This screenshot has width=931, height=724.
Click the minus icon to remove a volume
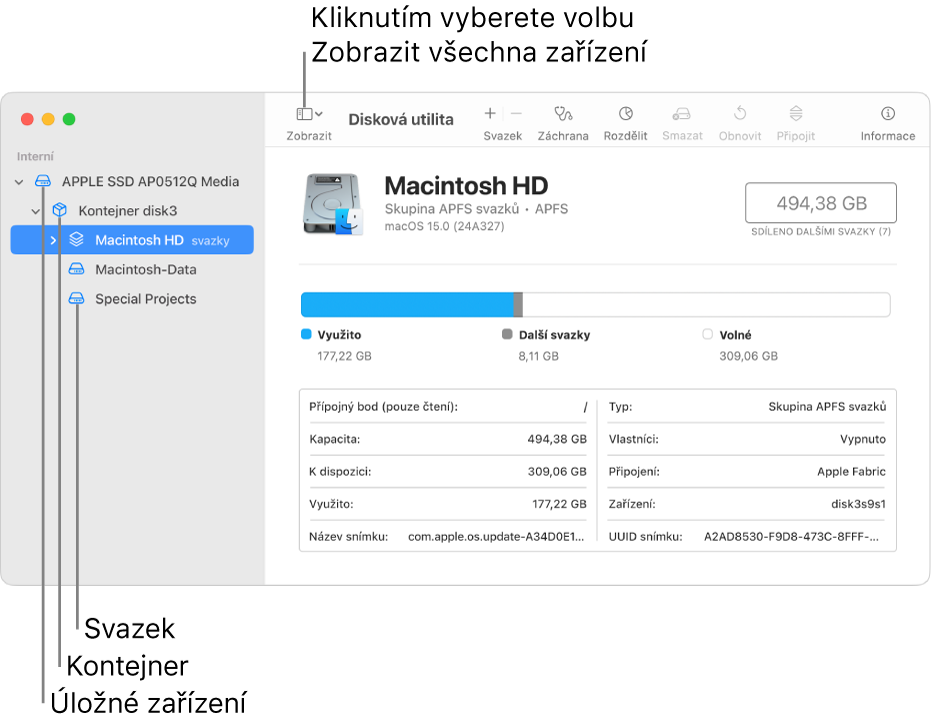[x=516, y=113]
